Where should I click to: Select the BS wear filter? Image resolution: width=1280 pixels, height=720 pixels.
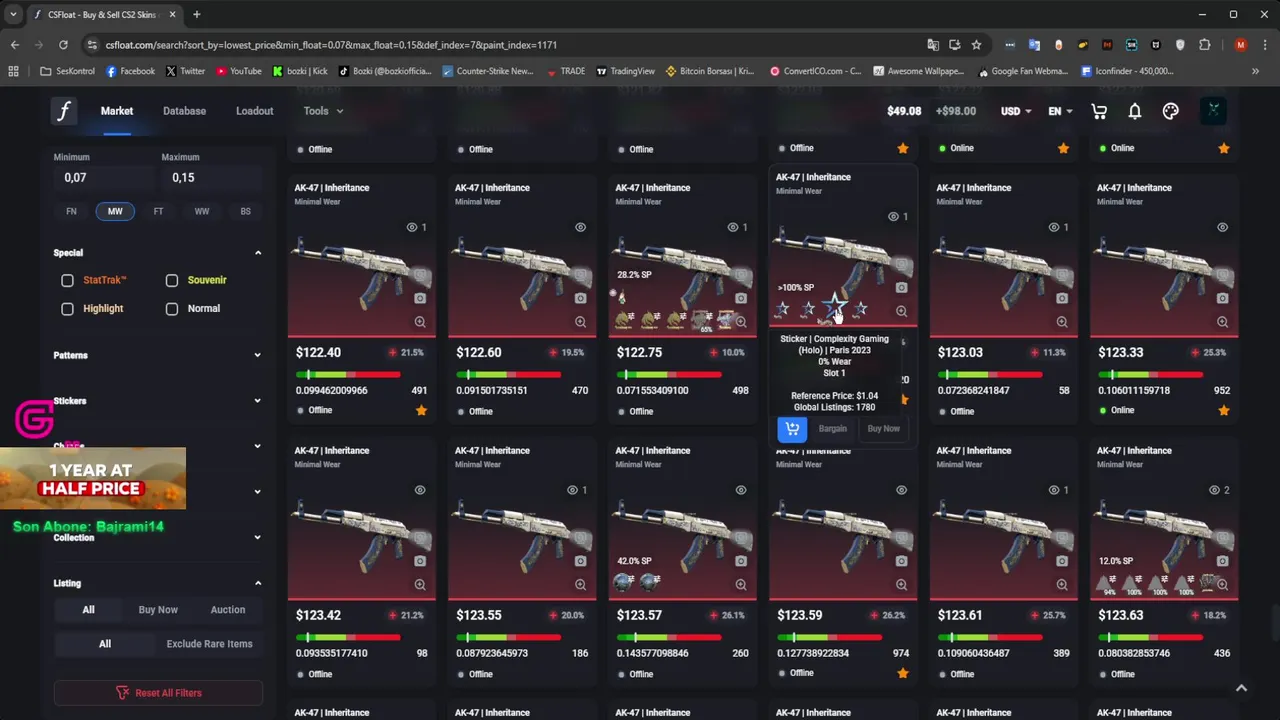tap(245, 211)
